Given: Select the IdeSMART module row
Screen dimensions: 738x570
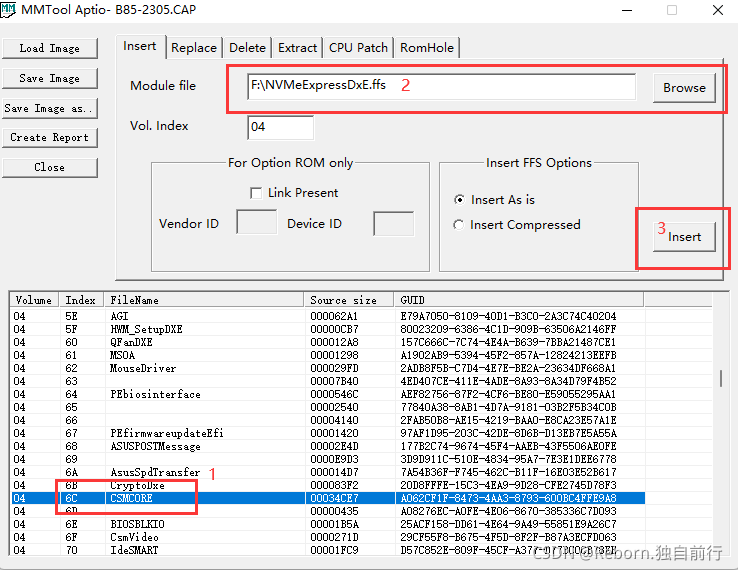Looking at the screenshot, I should pos(328,550).
